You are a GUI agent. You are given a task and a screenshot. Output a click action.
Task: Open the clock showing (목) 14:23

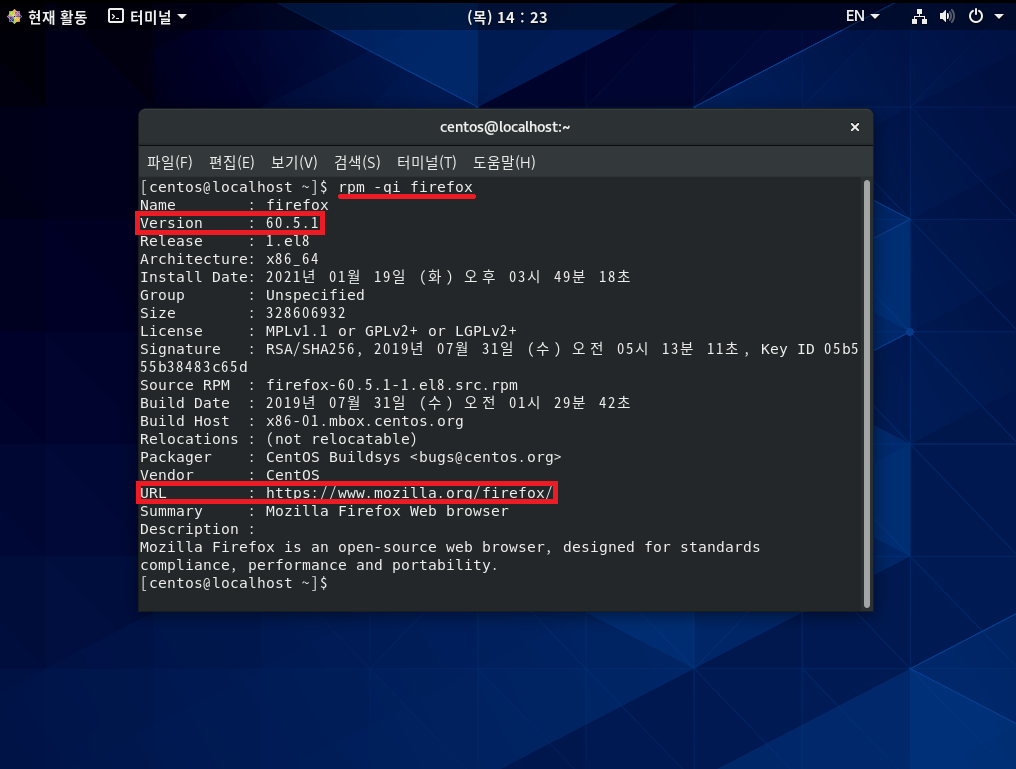click(507, 17)
